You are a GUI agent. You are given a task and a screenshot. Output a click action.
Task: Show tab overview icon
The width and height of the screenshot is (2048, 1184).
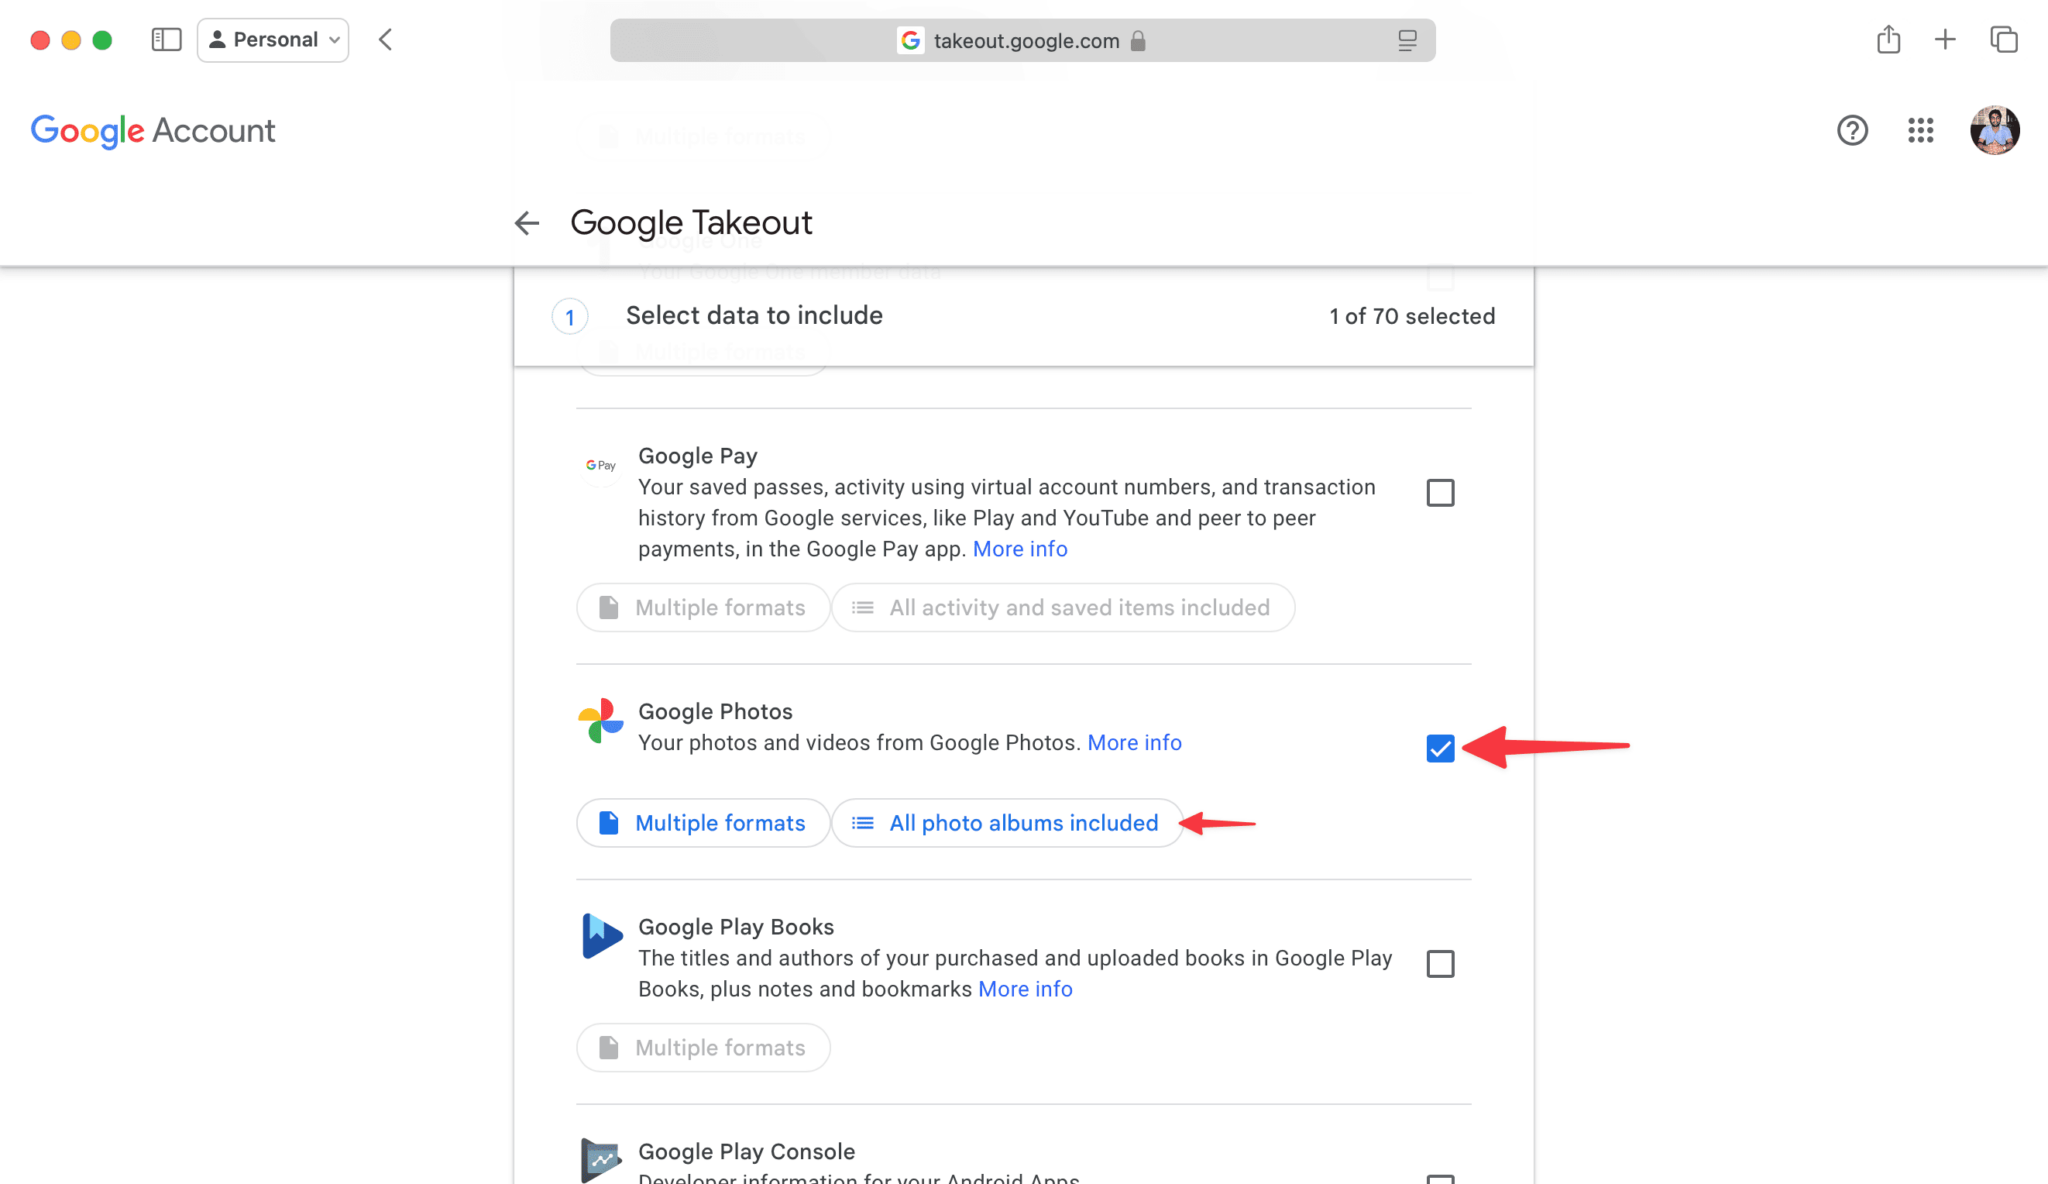coord(2004,40)
